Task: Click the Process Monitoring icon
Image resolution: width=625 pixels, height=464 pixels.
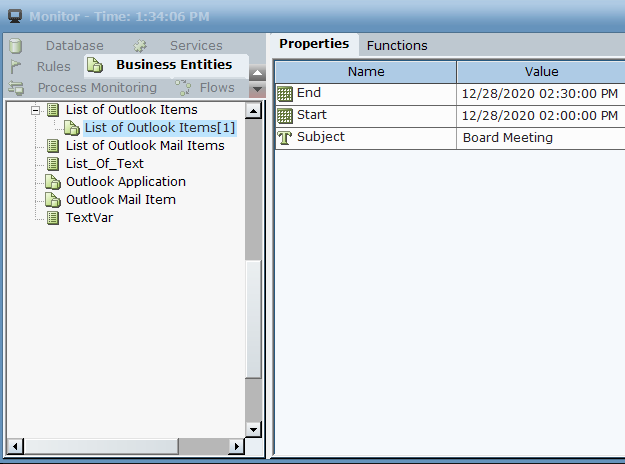Action: (x=16, y=88)
